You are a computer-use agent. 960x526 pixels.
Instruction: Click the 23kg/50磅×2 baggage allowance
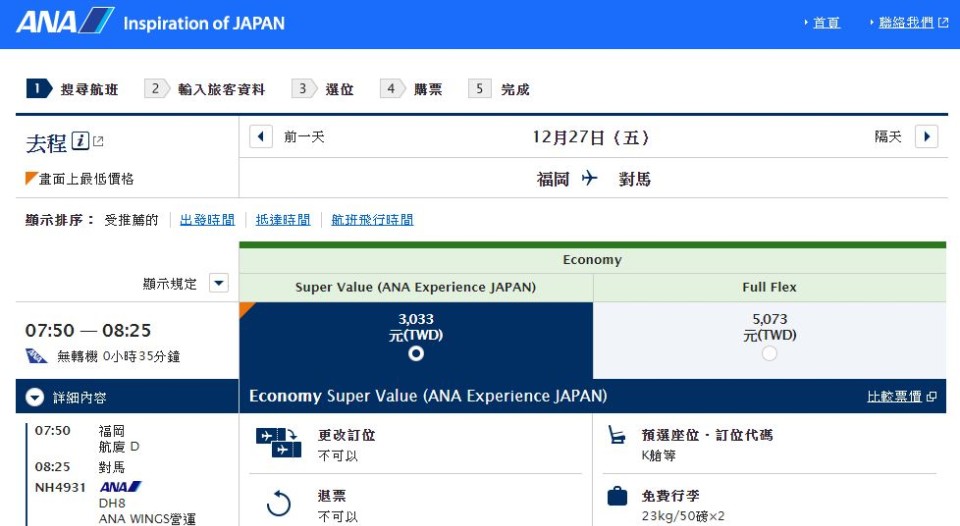point(683,516)
